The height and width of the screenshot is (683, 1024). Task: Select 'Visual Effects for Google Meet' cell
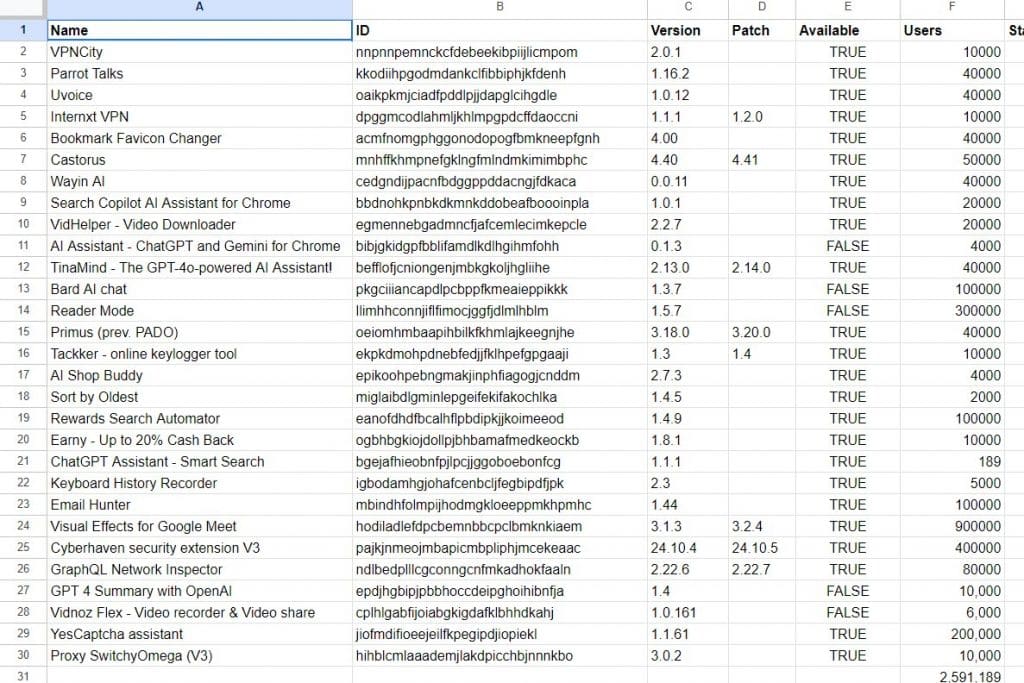[199, 526]
